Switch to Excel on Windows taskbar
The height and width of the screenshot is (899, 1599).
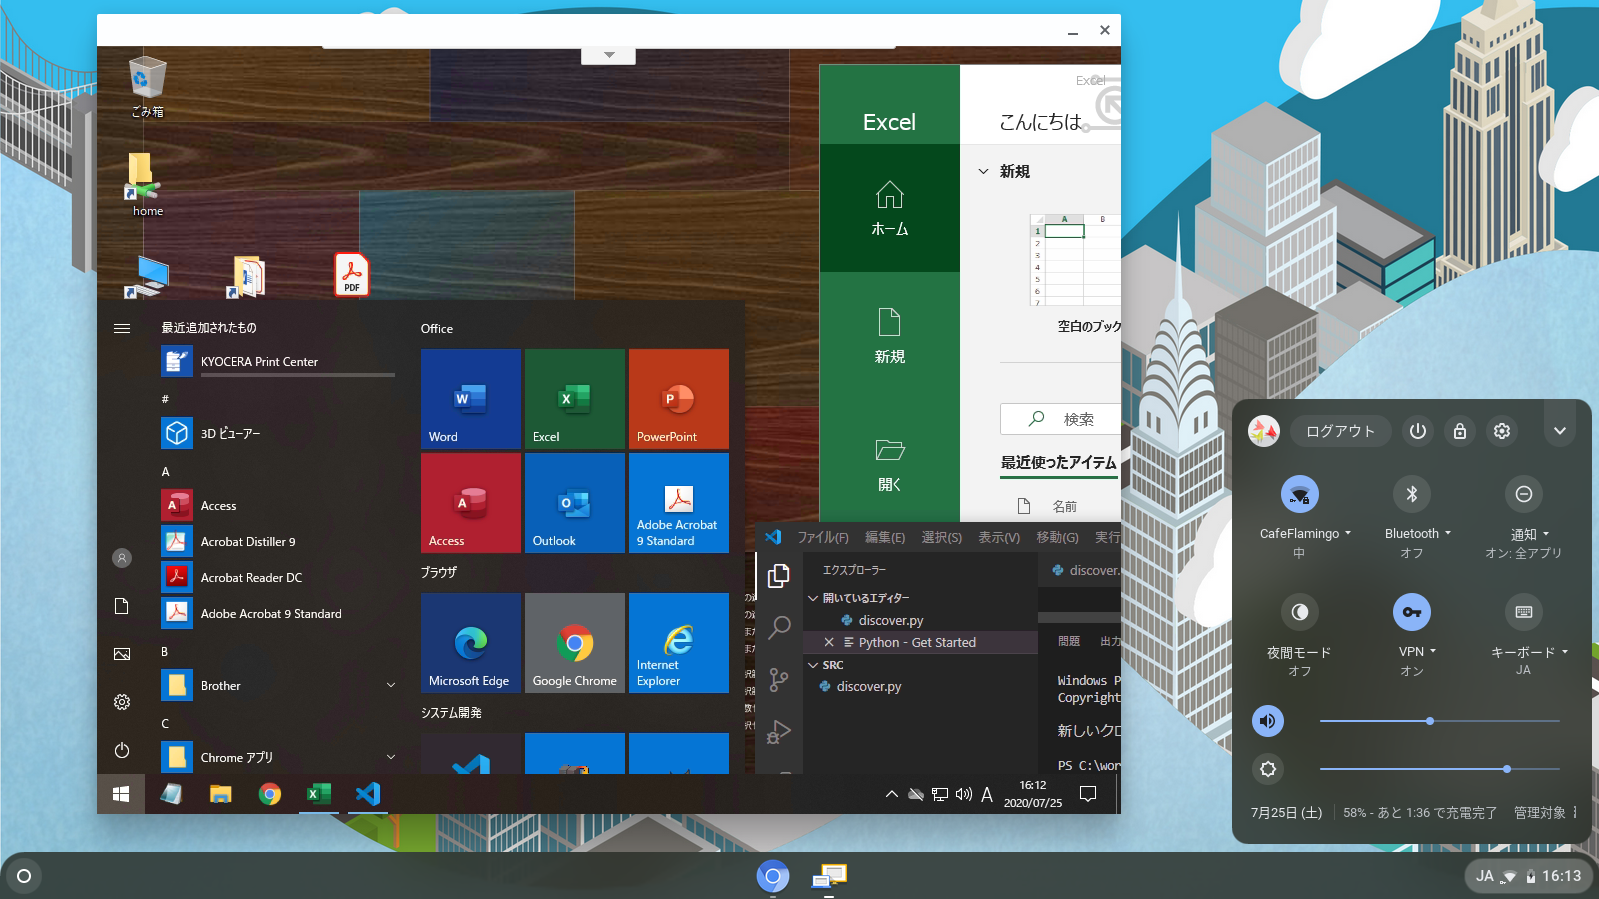(318, 794)
